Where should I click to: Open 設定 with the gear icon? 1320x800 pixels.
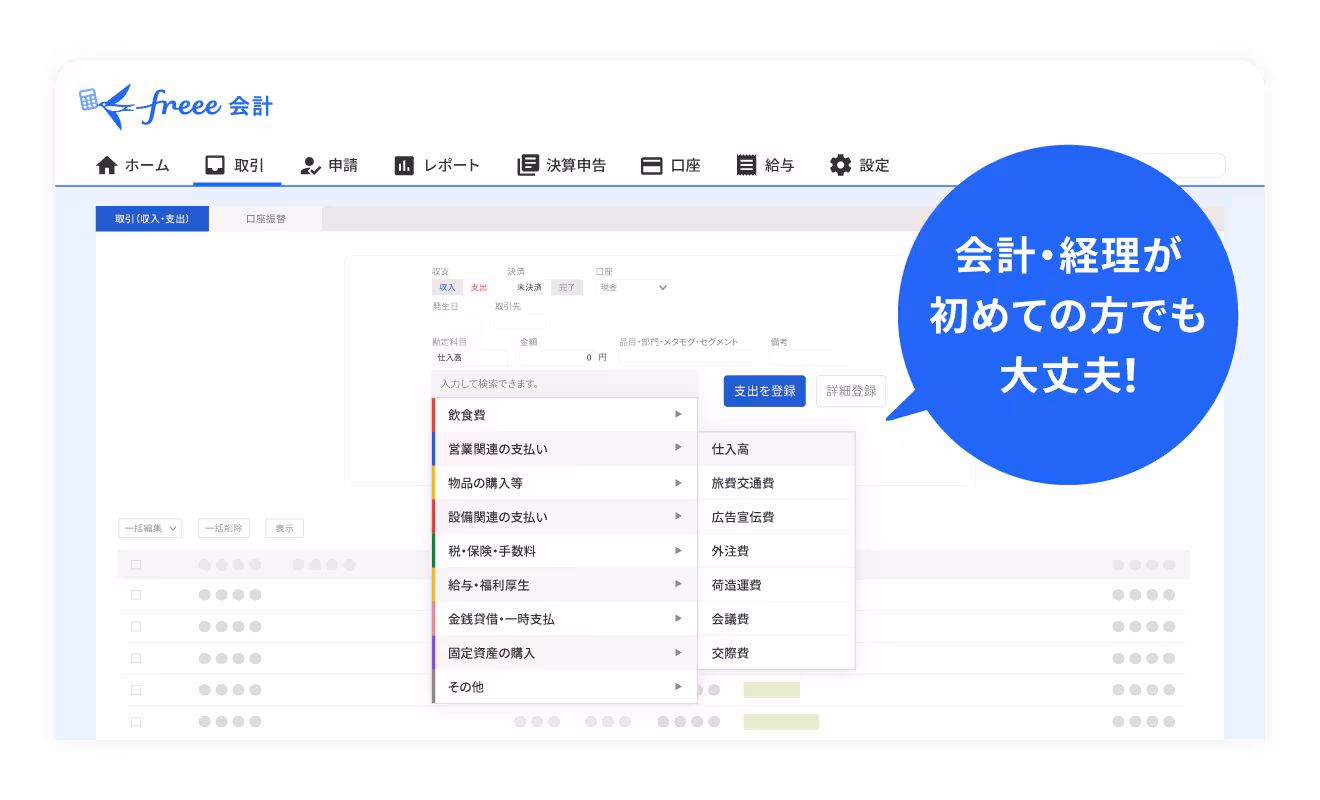pos(840,166)
